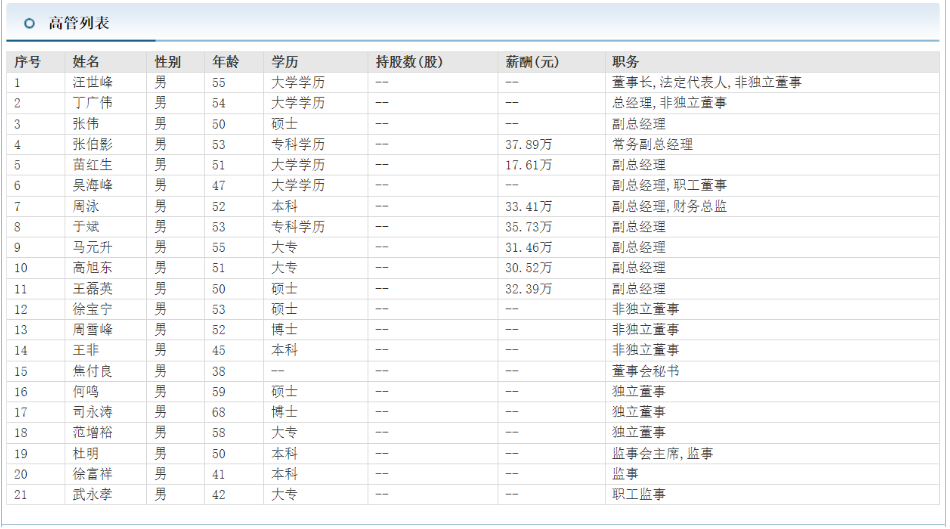Click the salary value 35.73万
The height and width of the screenshot is (529, 950).
point(529,227)
